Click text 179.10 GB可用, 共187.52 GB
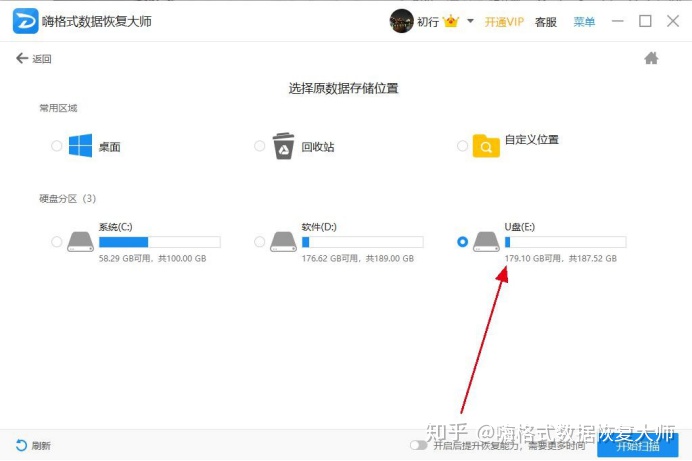This screenshot has width=692, height=461. (560, 259)
